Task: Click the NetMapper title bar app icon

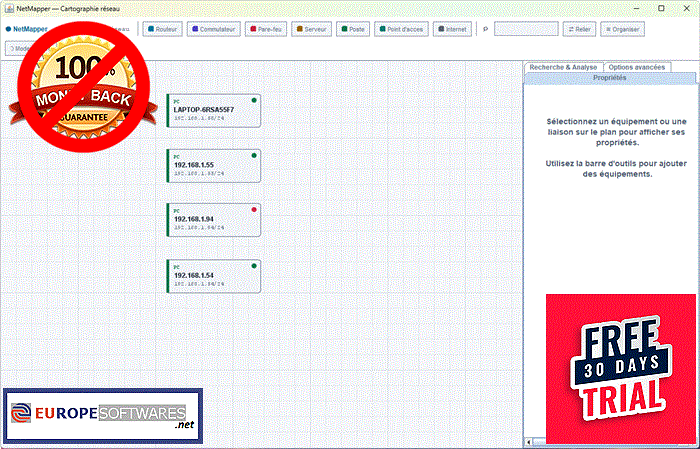Action: click(x=9, y=8)
